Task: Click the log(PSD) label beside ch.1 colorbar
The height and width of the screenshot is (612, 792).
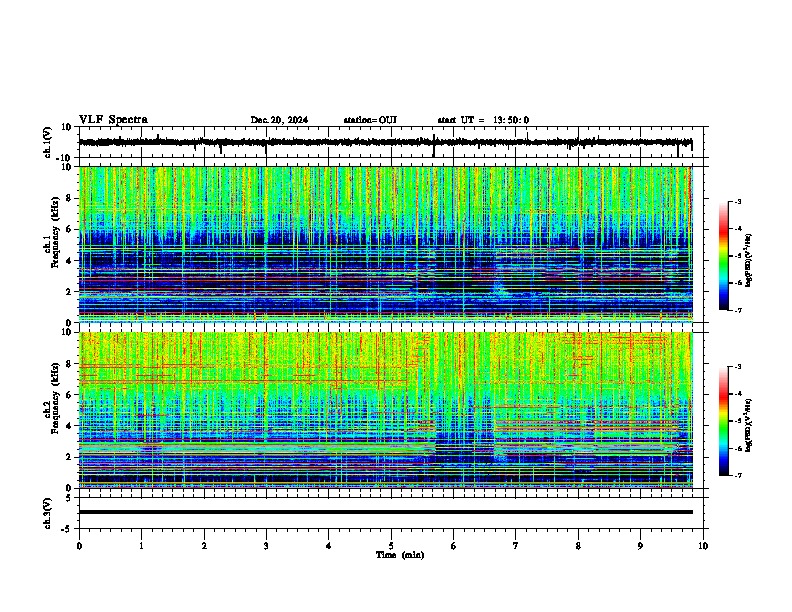Action: click(x=748, y=261)
